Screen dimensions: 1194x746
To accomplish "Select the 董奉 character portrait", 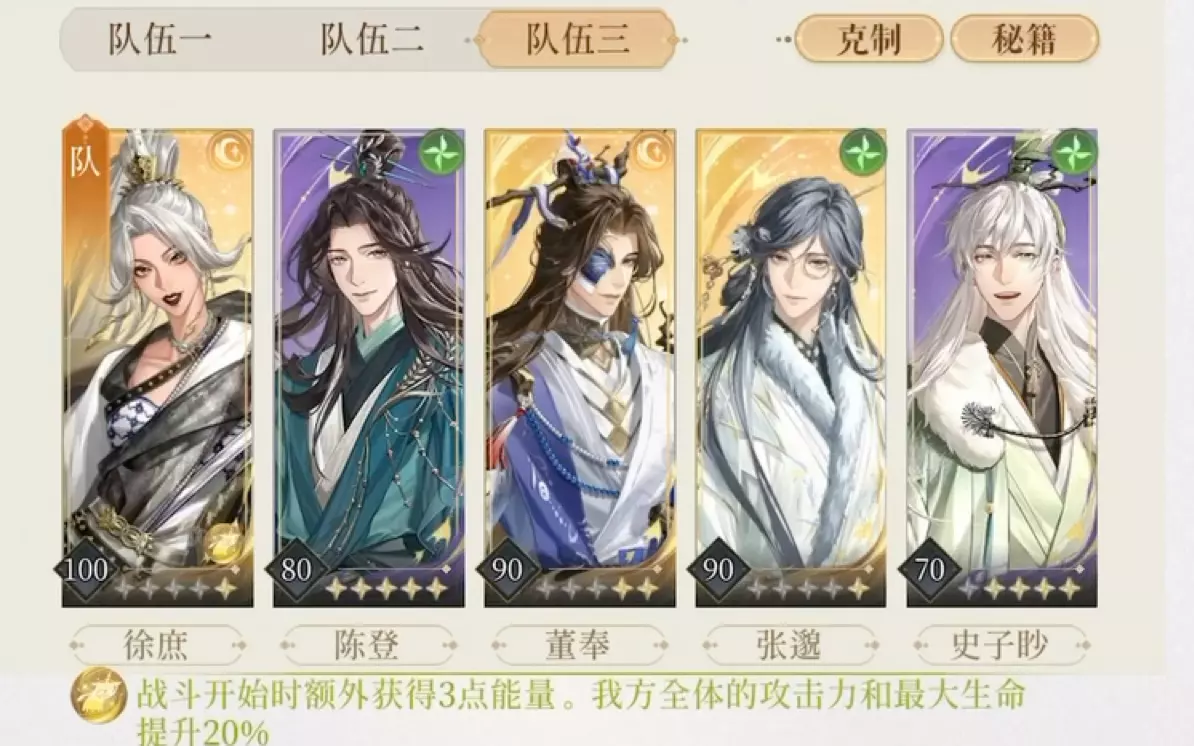I will [x=580, y=368].
